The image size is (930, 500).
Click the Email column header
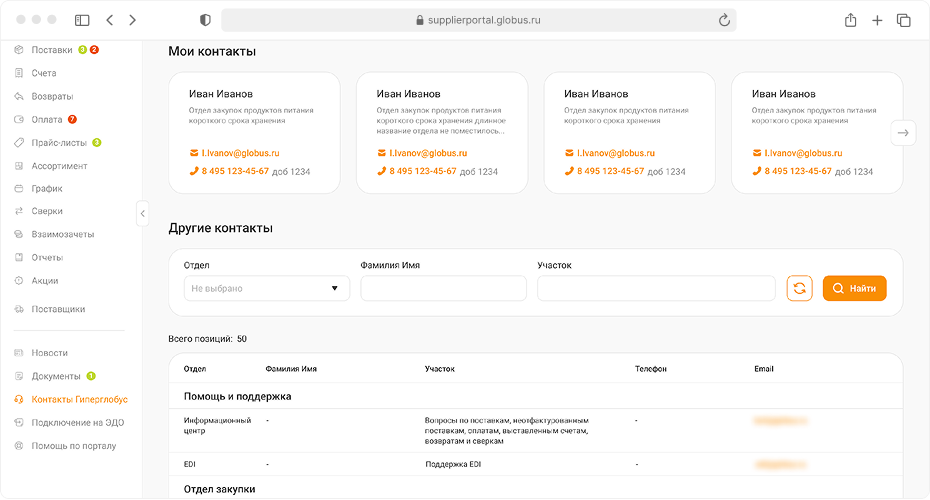(x=764, y=369)
